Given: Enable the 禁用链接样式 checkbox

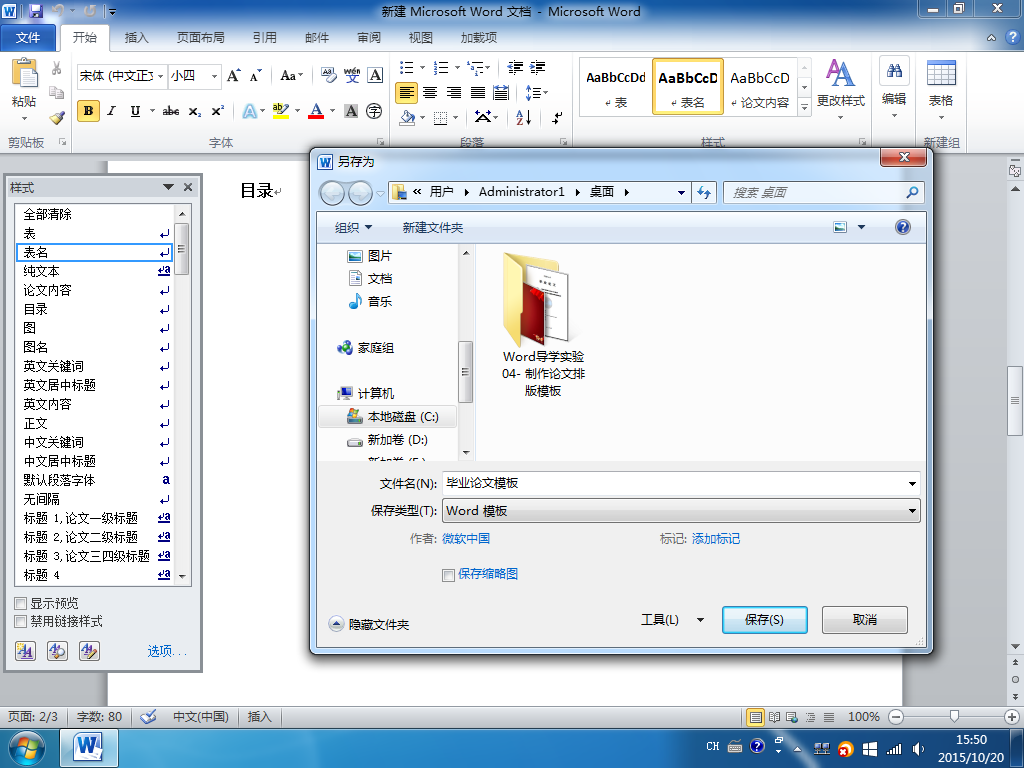Looking at the screenshot, I should [x=21, y=622].
